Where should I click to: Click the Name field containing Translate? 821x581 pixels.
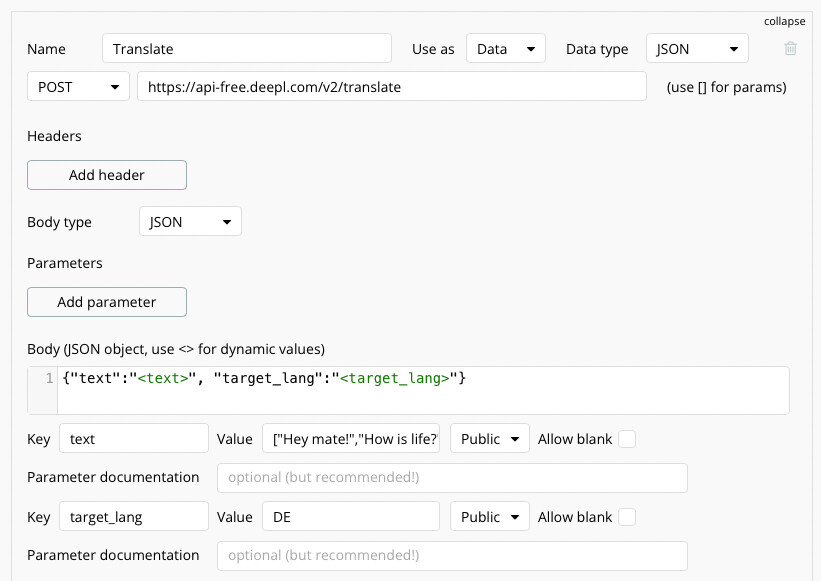[246, 48]
